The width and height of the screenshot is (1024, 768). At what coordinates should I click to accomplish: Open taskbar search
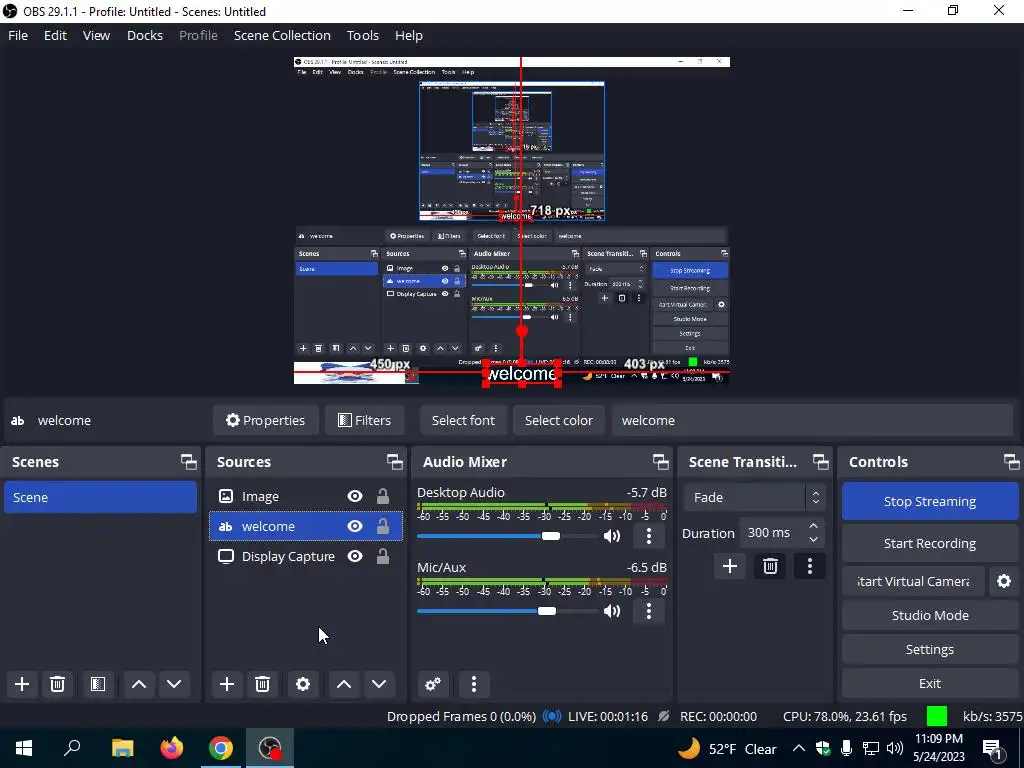[x=72, y=748]
